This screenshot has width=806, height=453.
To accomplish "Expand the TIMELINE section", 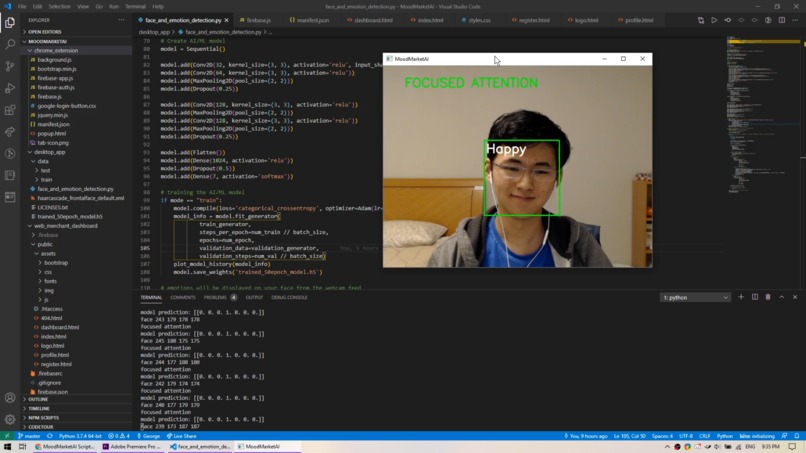I will pos(76,409).
